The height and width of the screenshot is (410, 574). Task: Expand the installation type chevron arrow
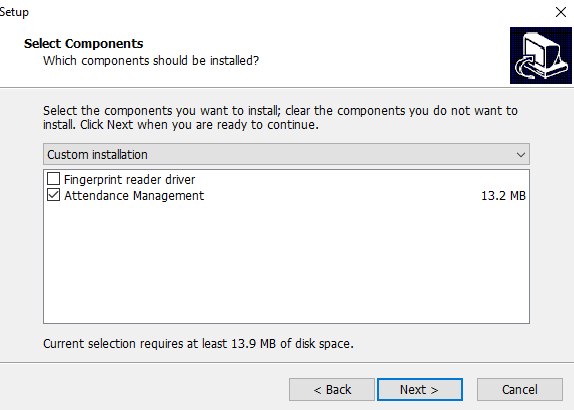(x=521, y=155)
